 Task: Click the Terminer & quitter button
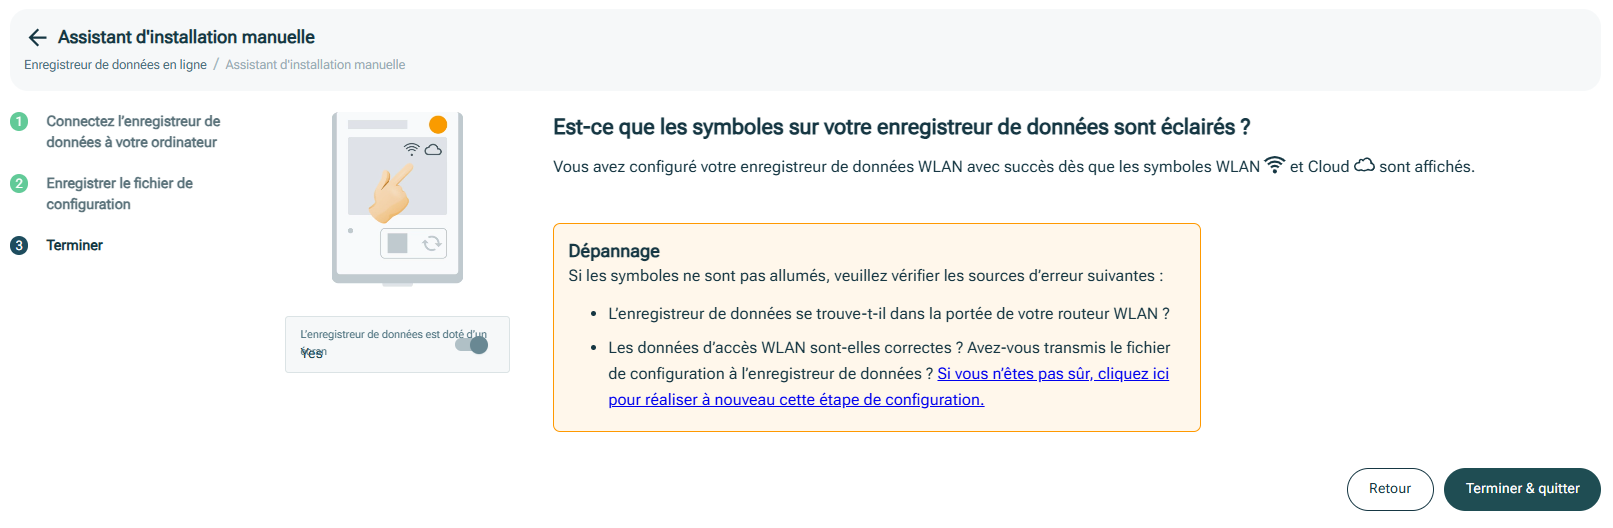1522,489
